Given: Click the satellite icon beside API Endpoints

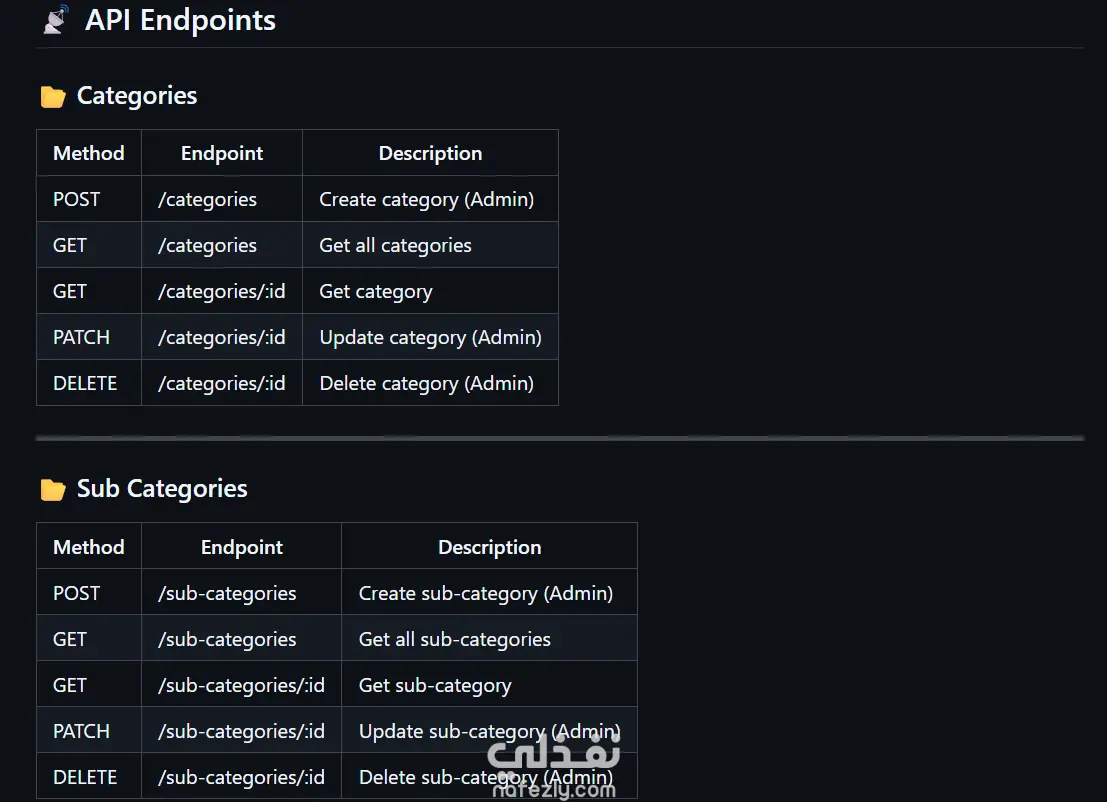Looking at the screenshot, I should point(56,20).
